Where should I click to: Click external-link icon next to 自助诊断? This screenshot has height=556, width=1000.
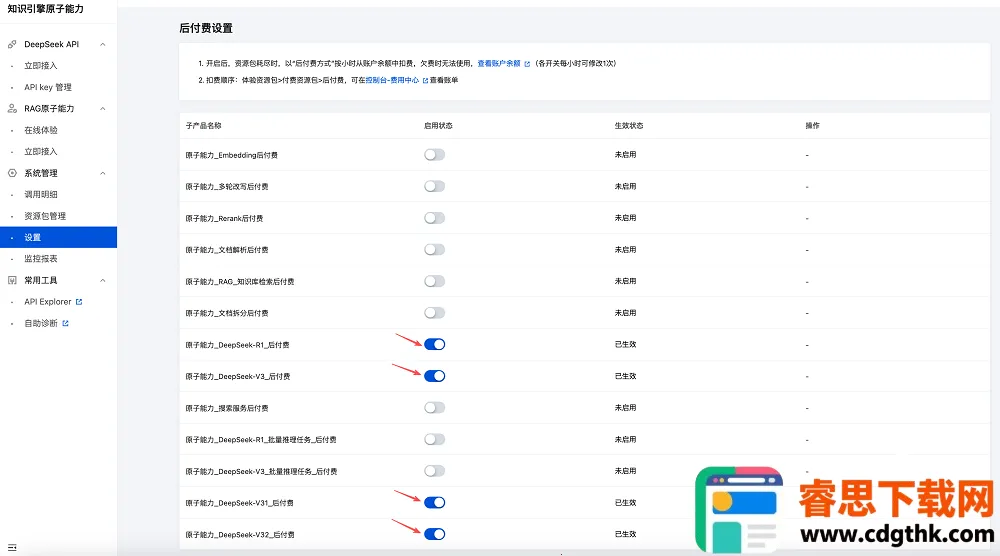[65, 323]
